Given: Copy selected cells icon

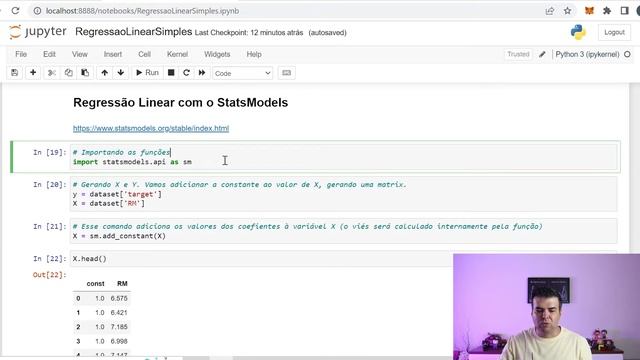Looking at the screenshot, I should [x=68, y=73].
